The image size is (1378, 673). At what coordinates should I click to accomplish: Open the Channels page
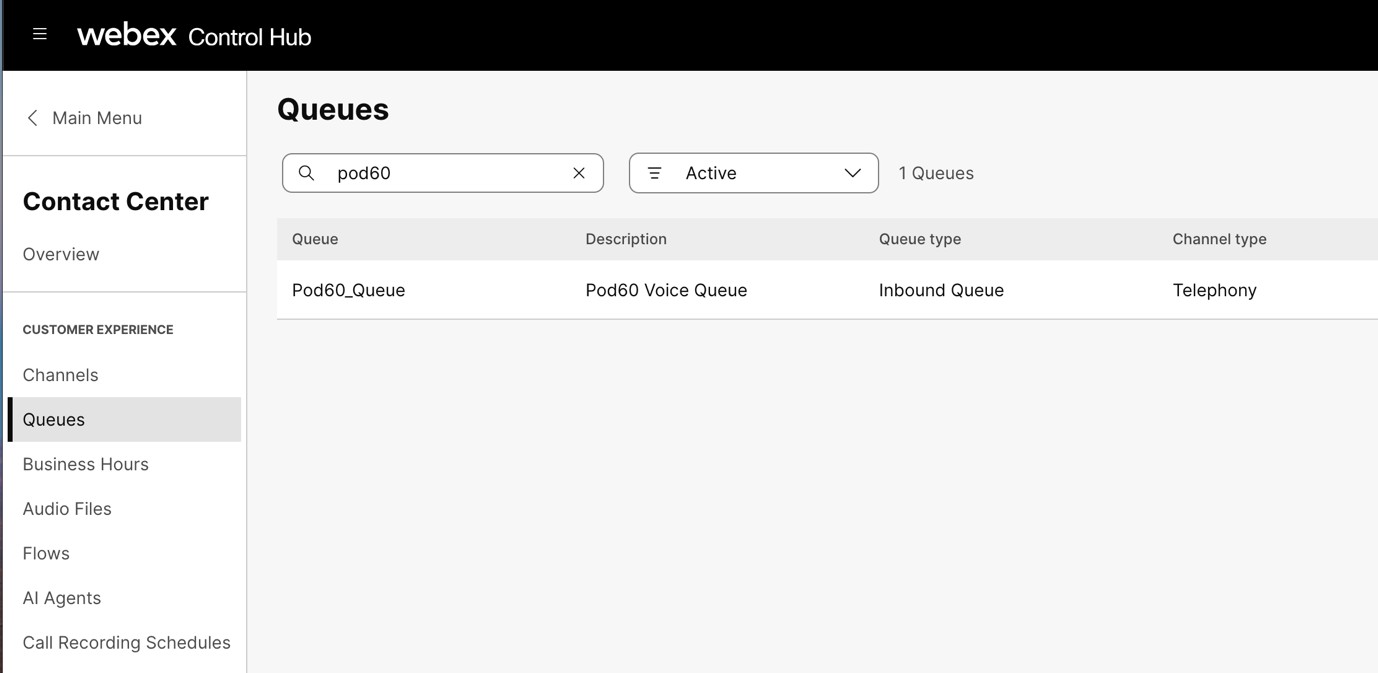[61, 375]
